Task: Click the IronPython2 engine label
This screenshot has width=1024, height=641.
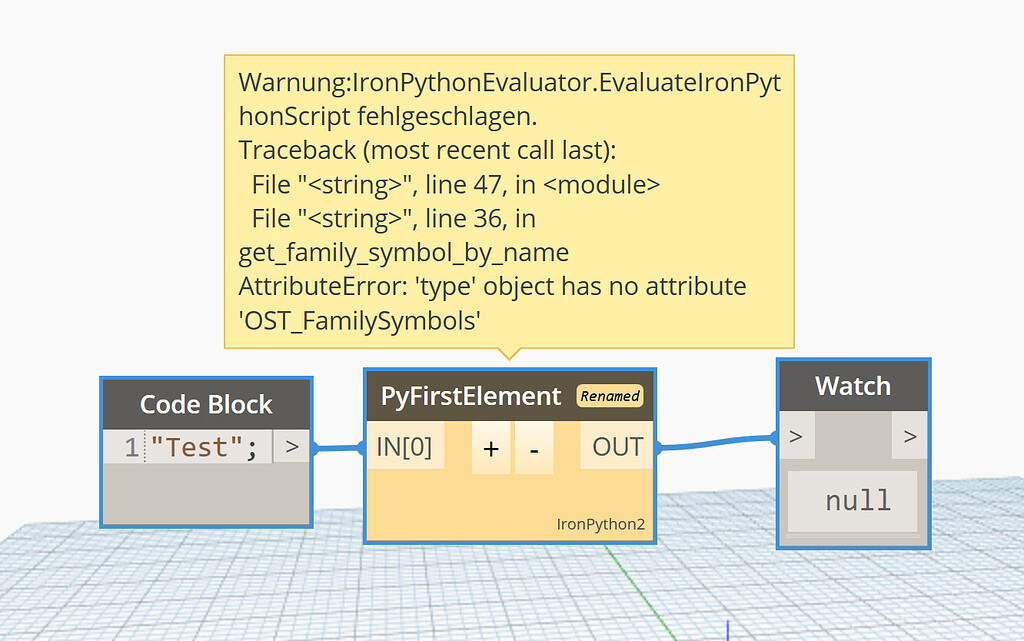Action: (x=601, y=522)
